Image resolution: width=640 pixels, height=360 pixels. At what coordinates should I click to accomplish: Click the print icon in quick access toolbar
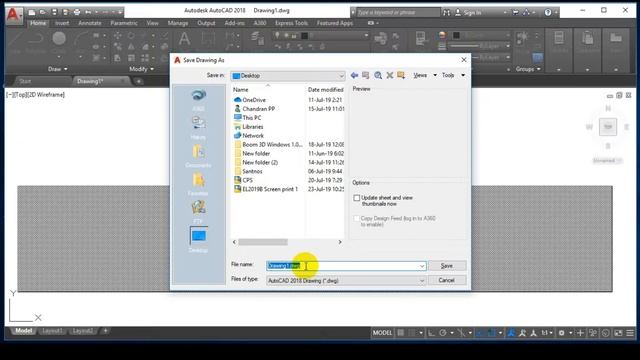point(76,12)
